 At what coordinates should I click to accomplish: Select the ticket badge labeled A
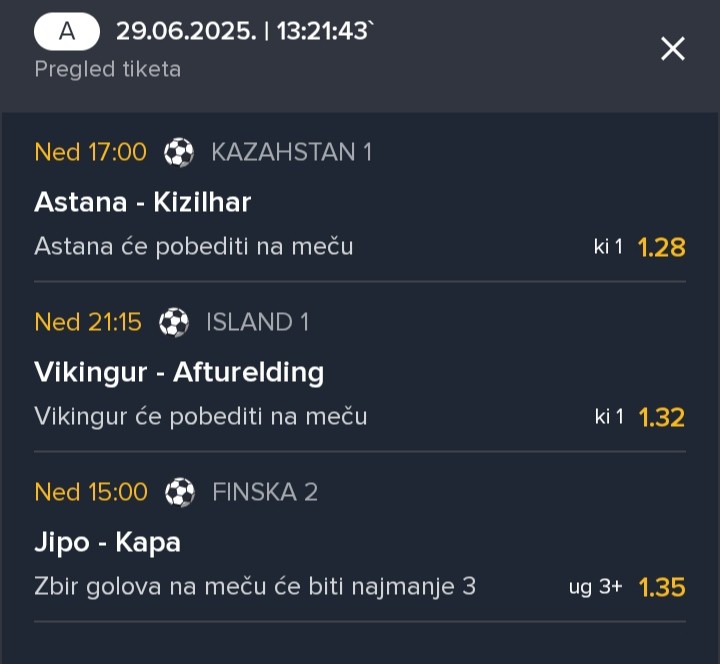click(67, 31)
